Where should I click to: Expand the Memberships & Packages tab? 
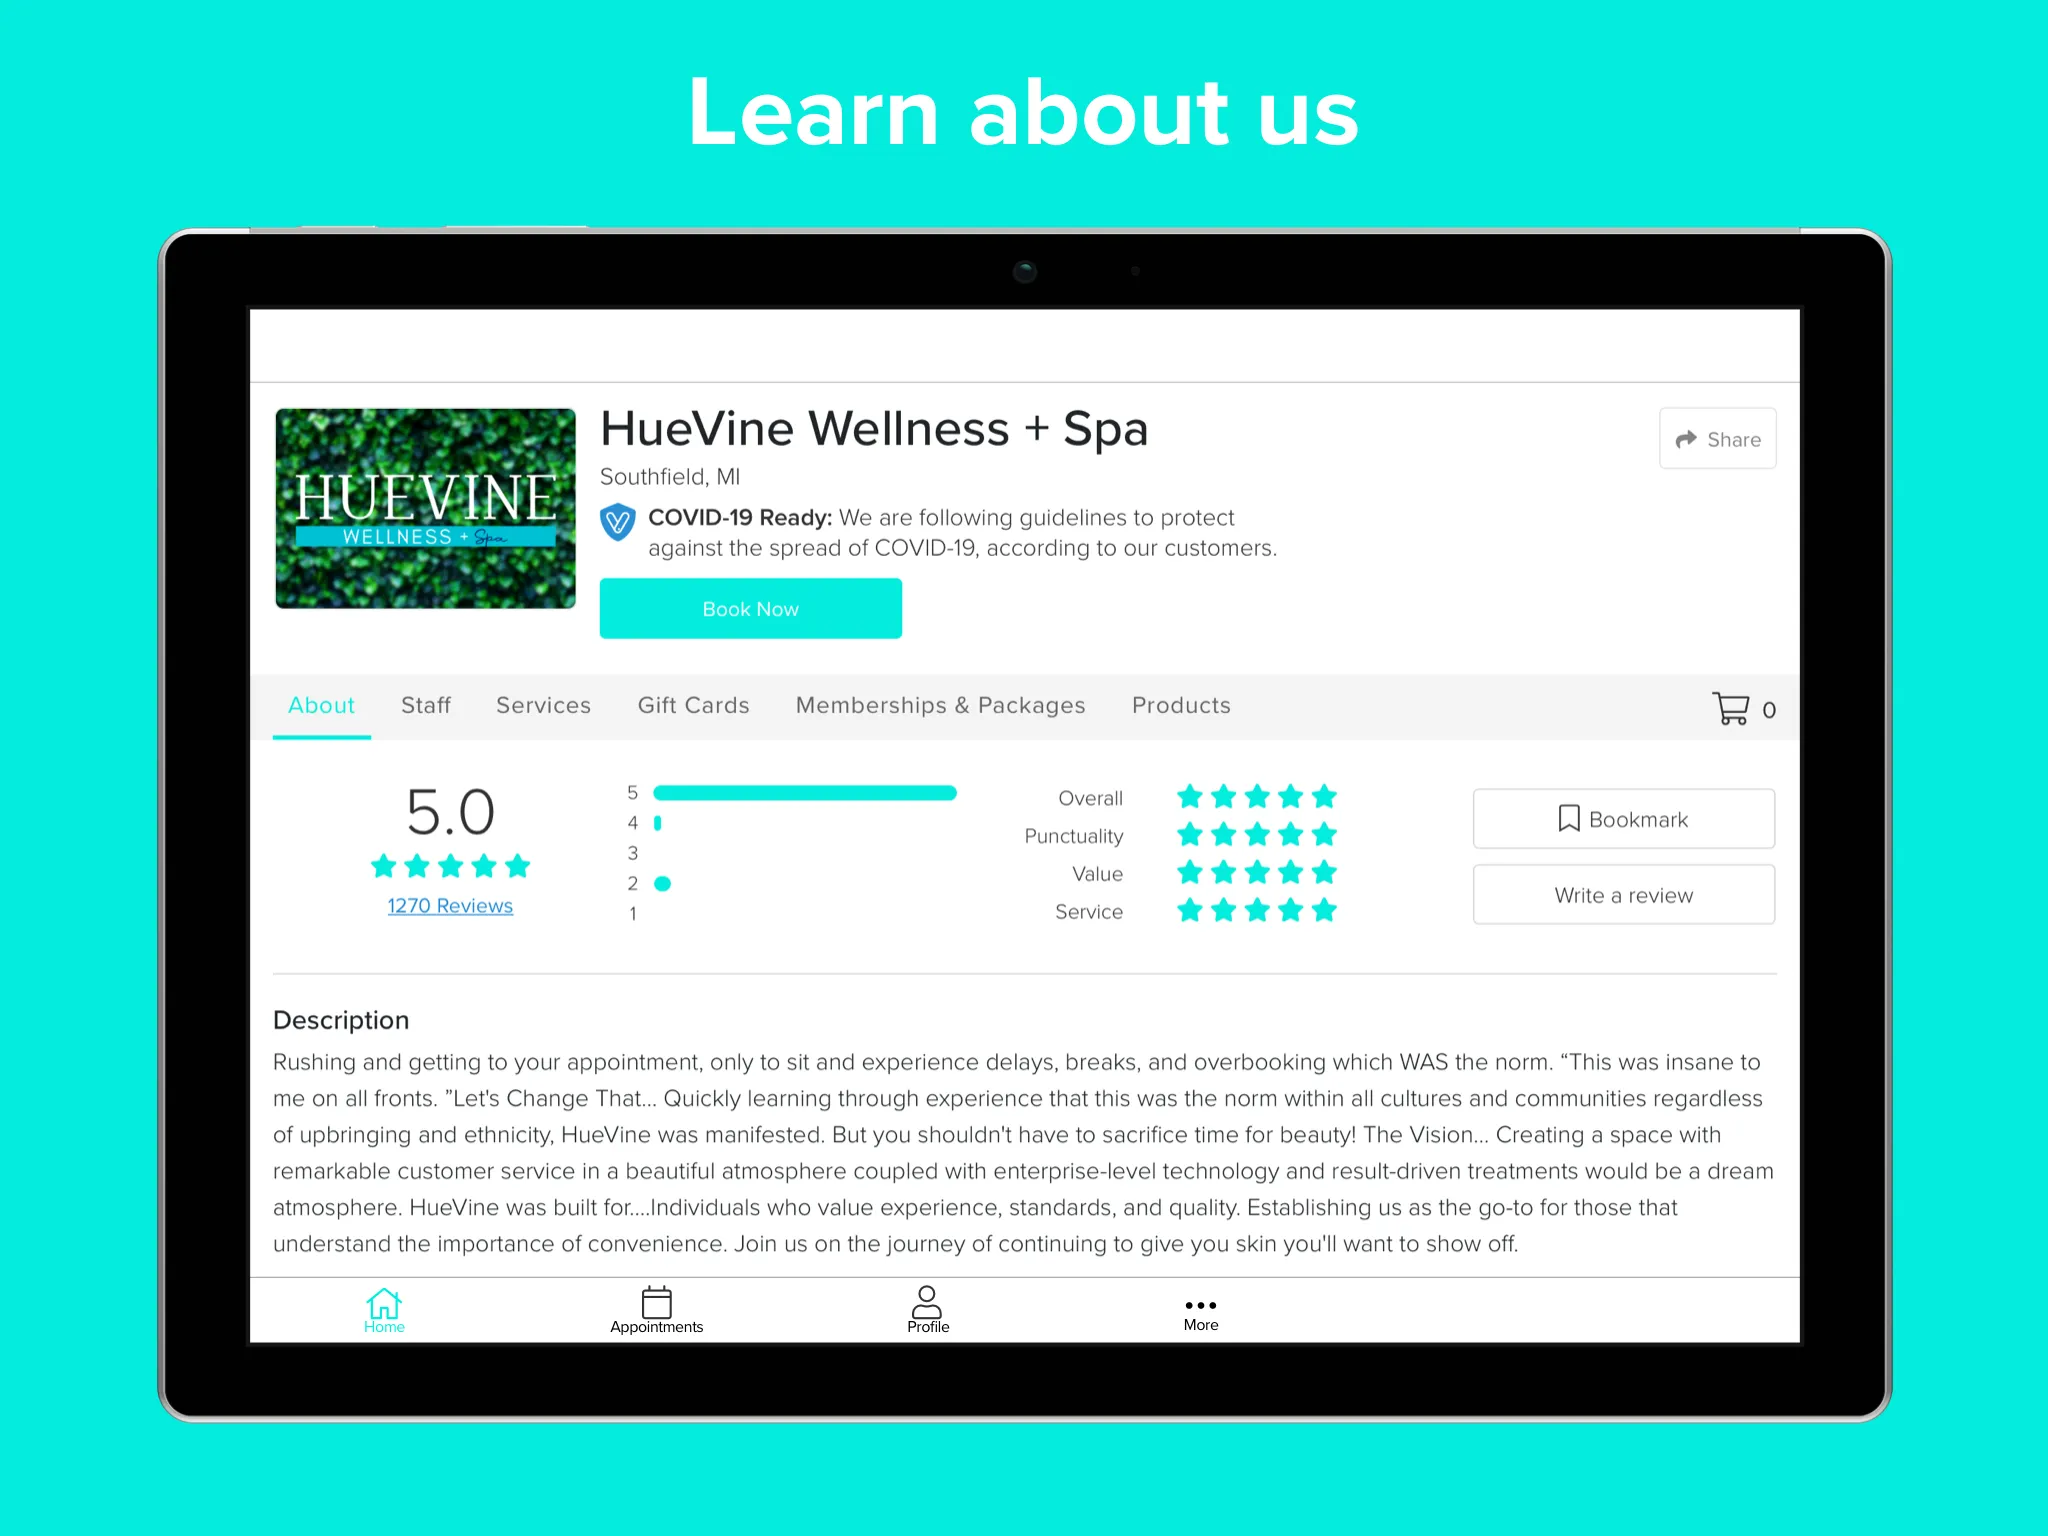pos(940,705)
